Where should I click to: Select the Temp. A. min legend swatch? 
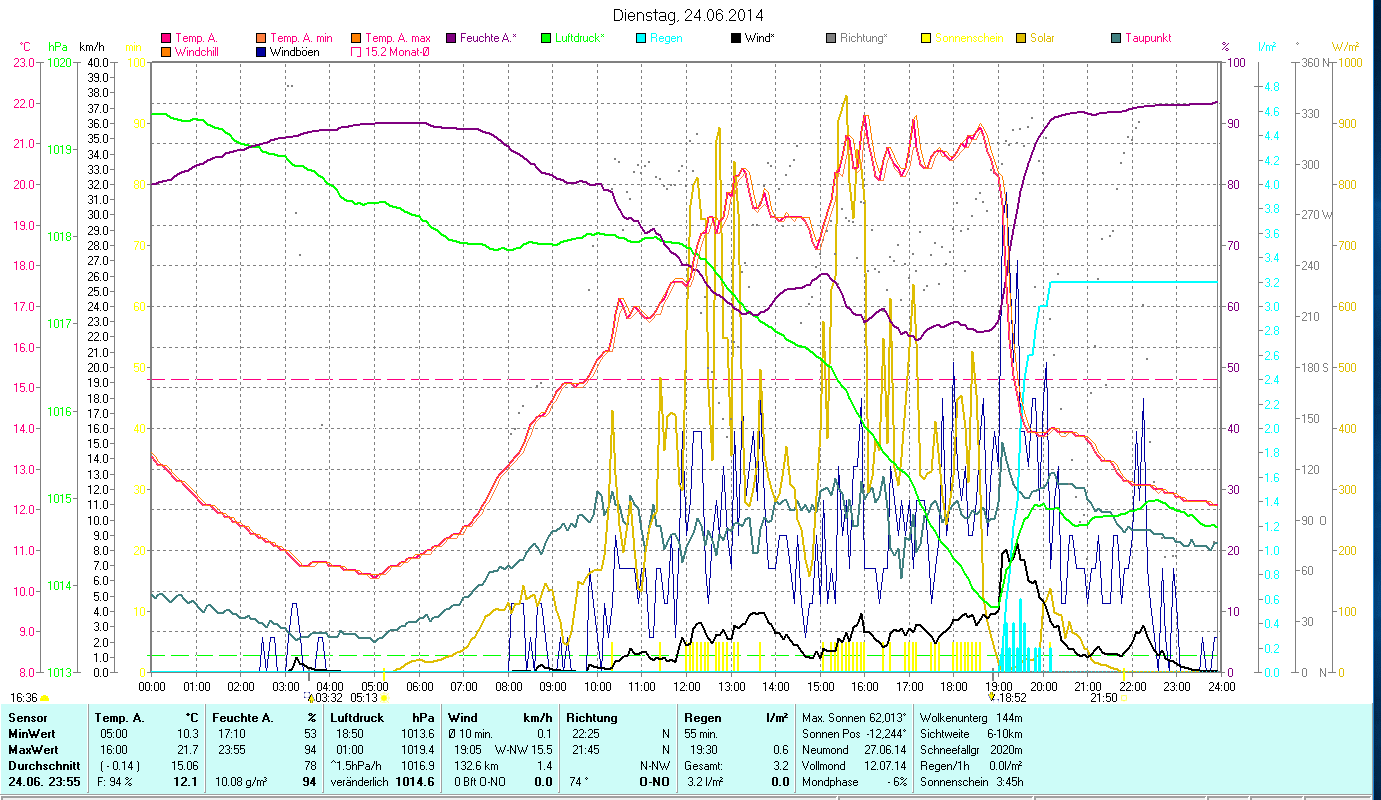click(x=262, y=38)
